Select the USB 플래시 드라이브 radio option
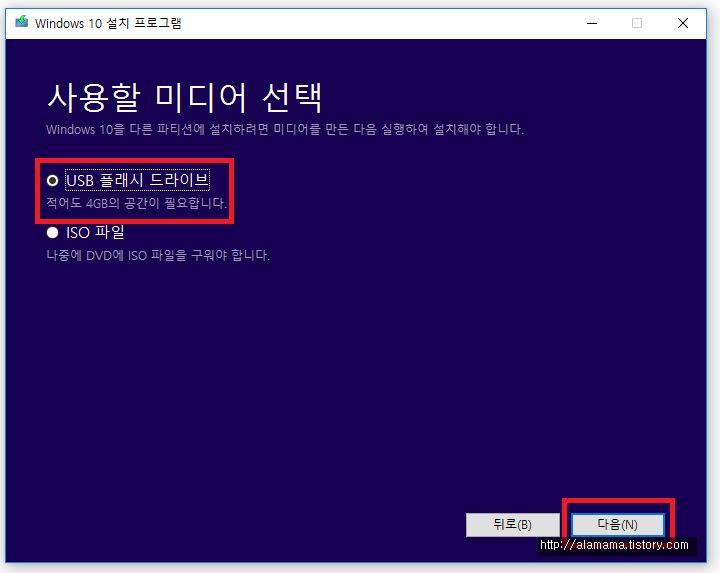 (52, 180)
